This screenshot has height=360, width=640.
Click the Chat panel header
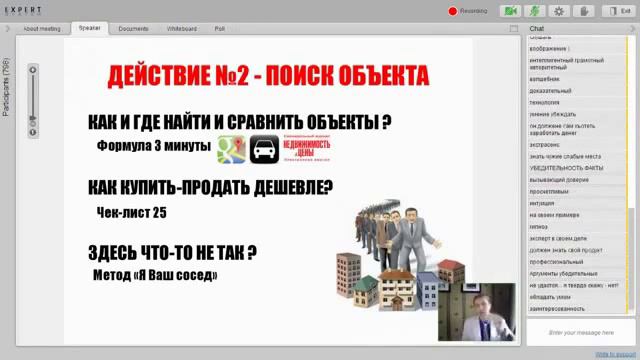tap(536, 29)
